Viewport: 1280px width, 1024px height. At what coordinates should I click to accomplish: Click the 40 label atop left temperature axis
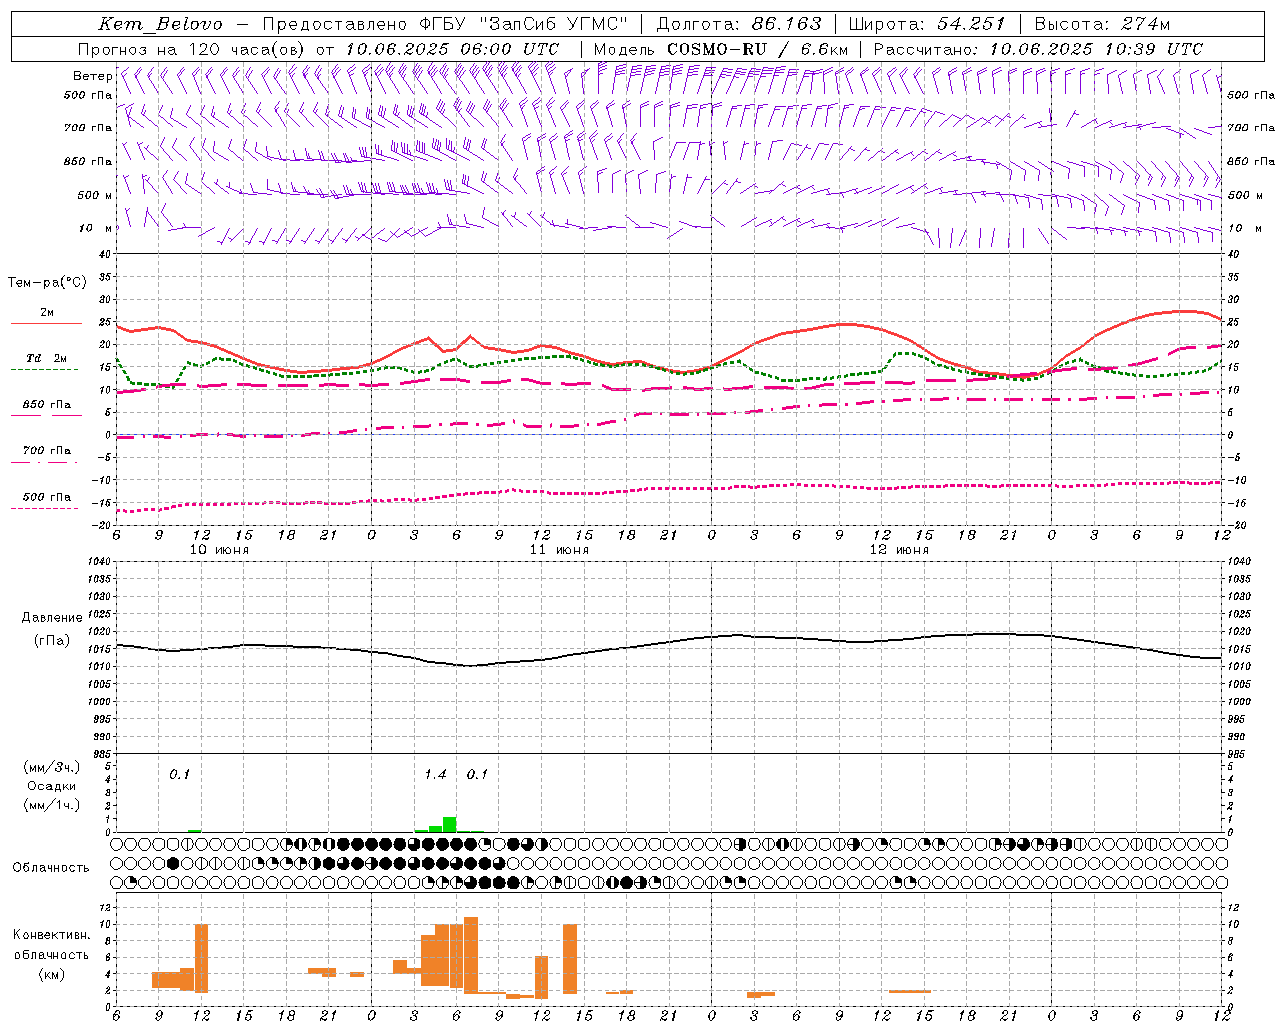click(x=104, y=254)
